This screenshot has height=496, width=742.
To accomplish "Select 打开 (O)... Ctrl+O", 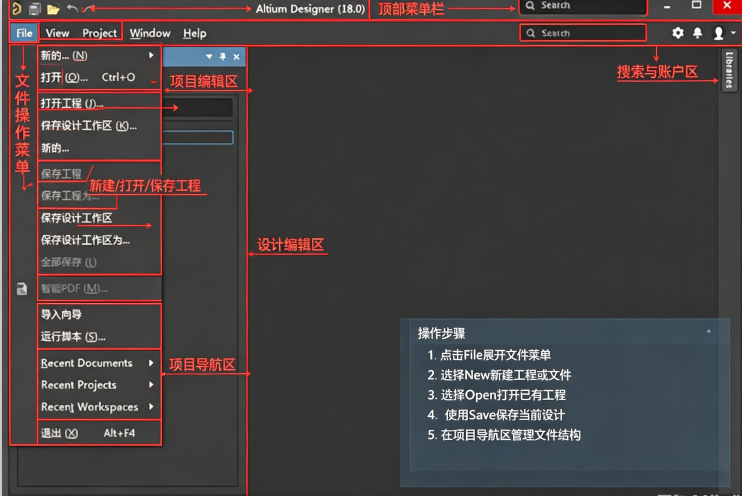I will pos(98,77).
